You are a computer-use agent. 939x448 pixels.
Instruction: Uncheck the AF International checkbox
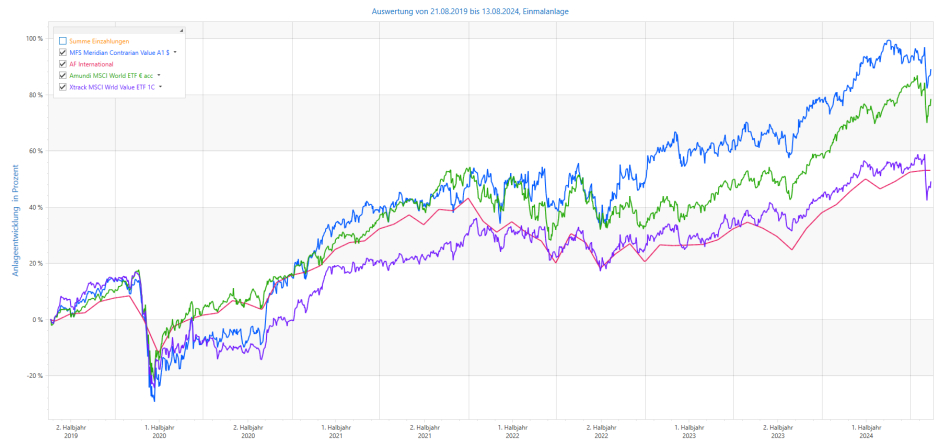tap(63, 64)
